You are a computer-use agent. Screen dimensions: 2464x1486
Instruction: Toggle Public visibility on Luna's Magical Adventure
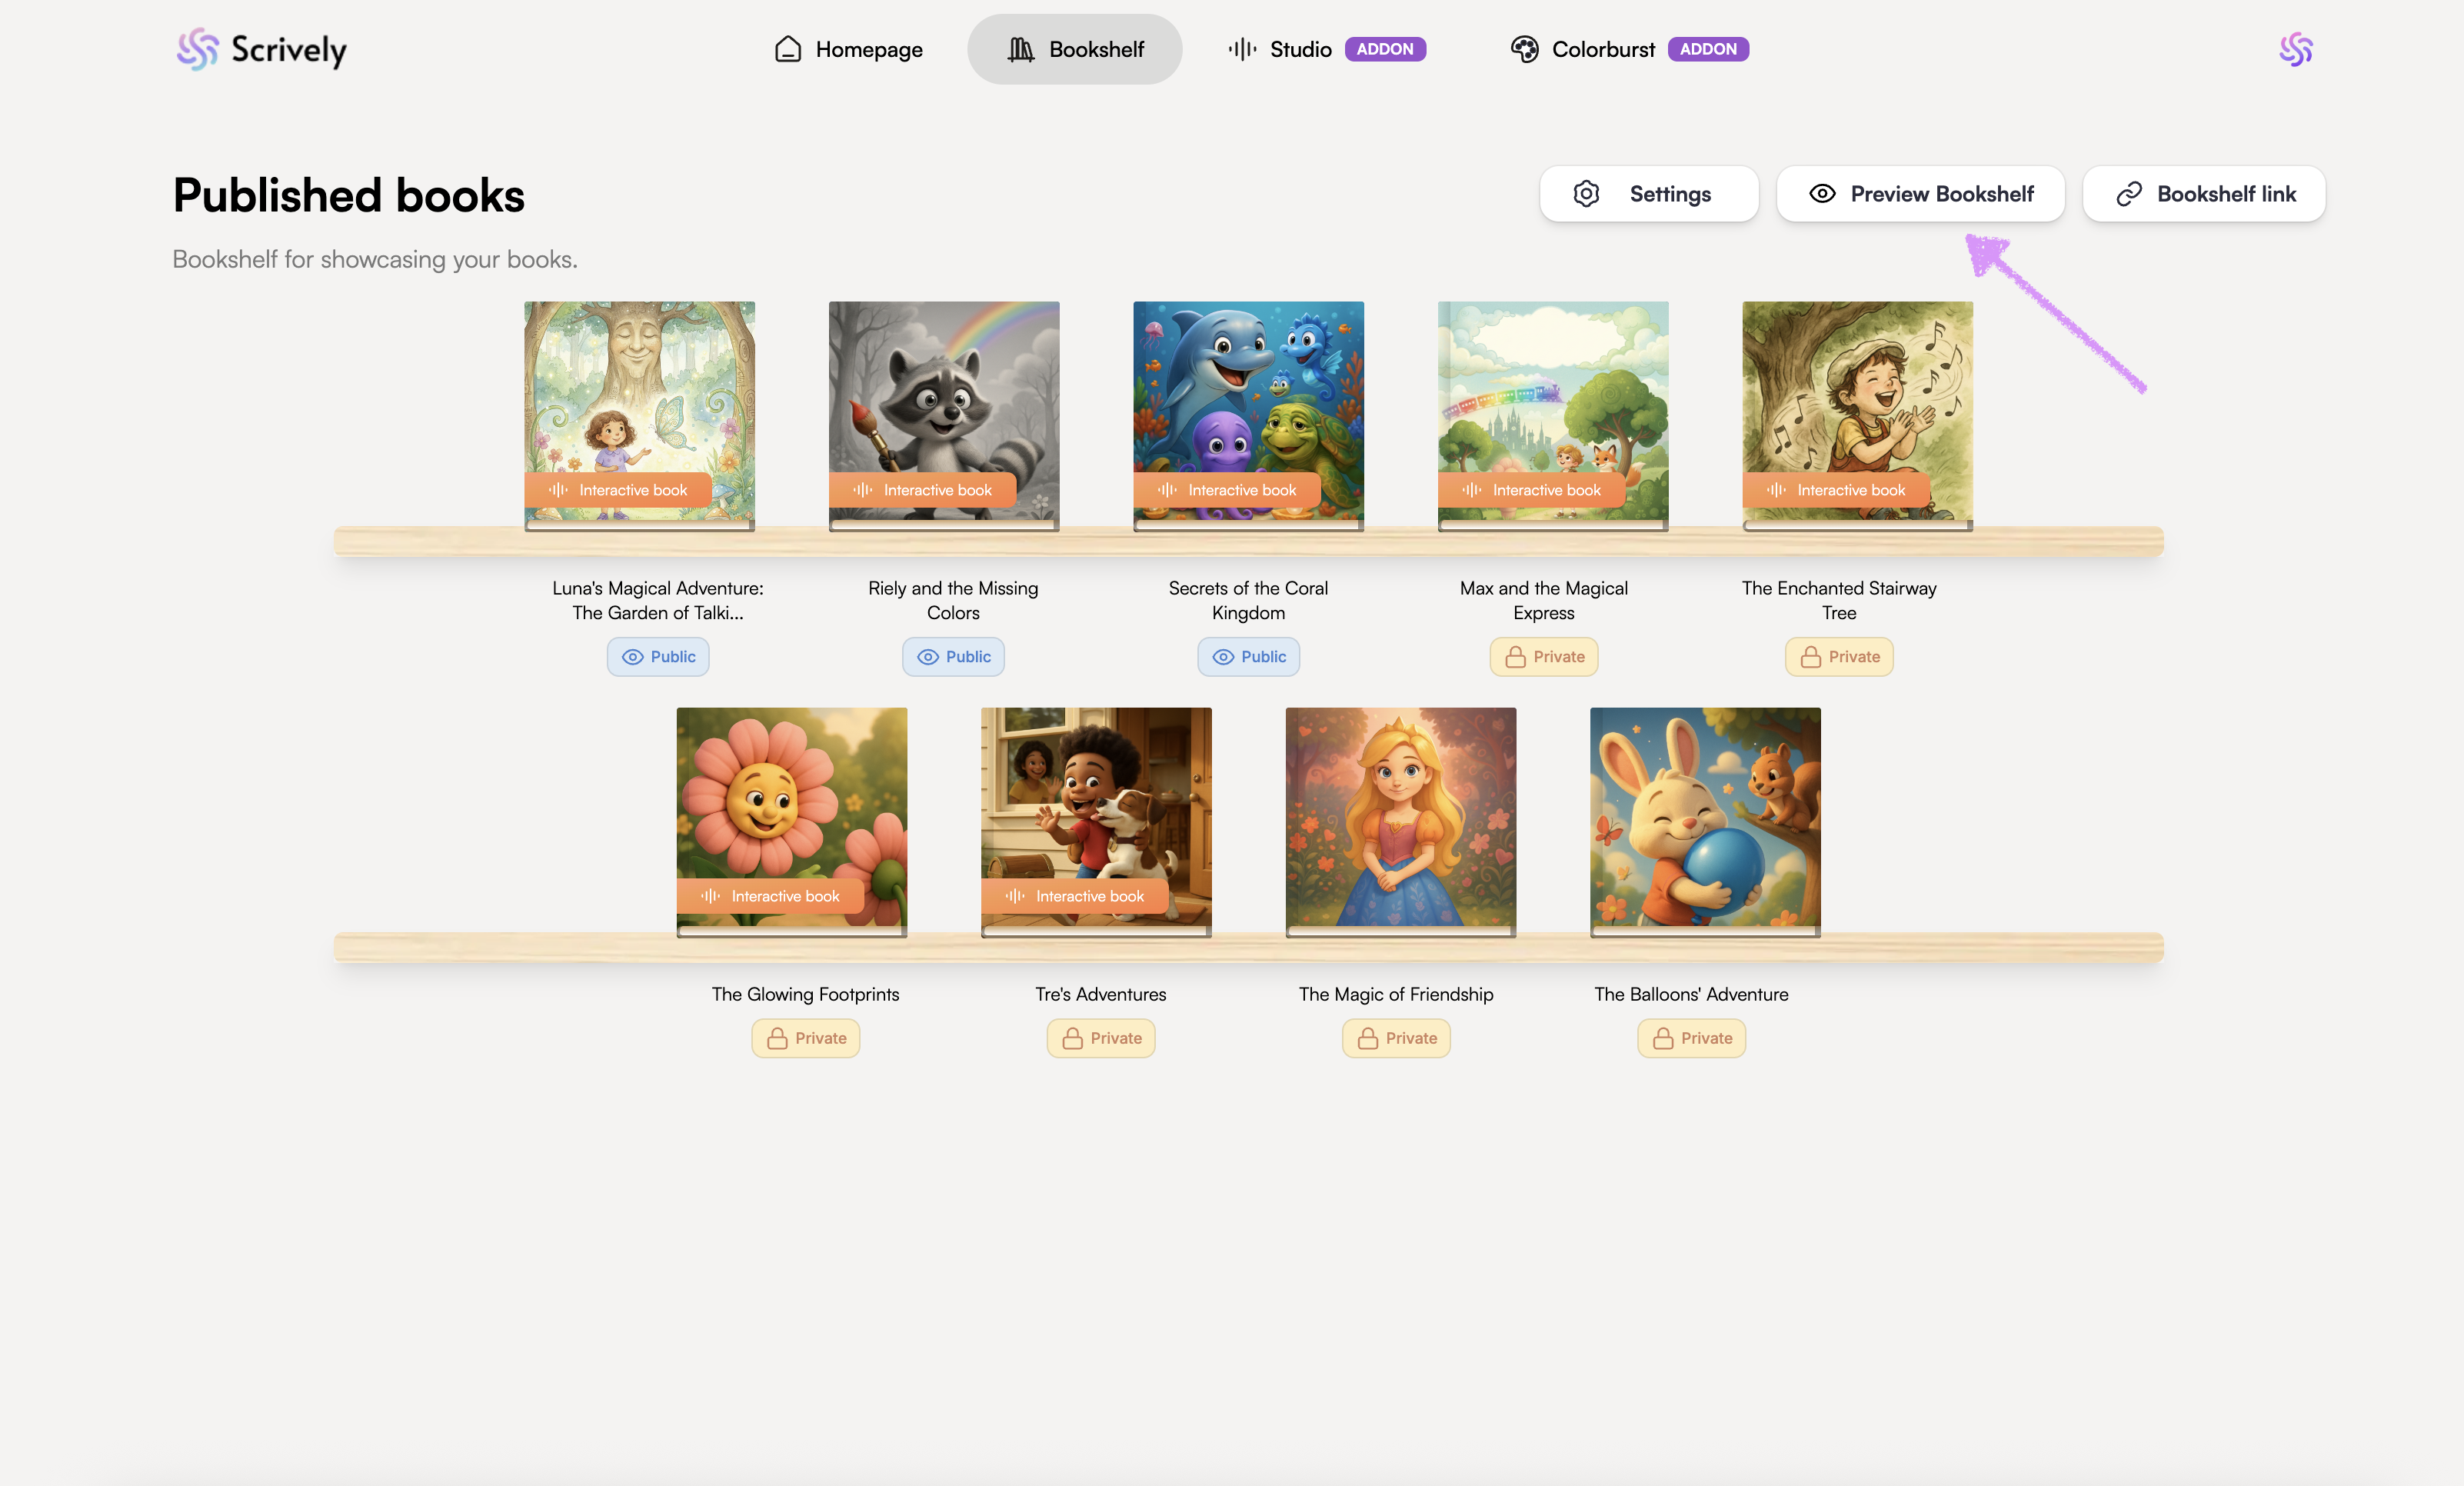[x=658, y=657]
